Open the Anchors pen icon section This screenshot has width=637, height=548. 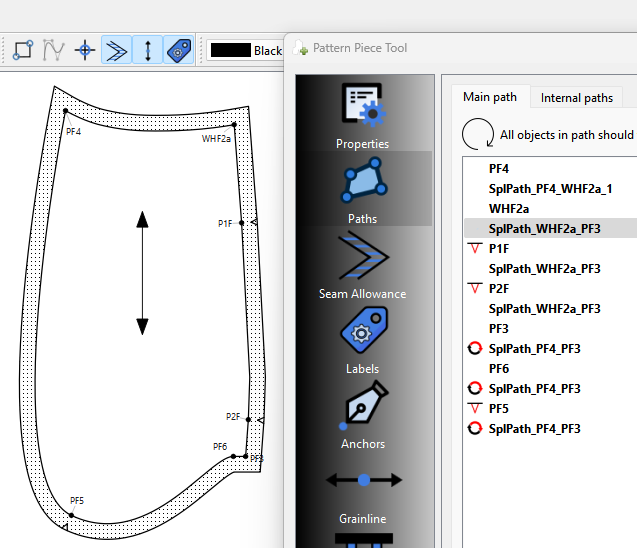coord(362,415)
